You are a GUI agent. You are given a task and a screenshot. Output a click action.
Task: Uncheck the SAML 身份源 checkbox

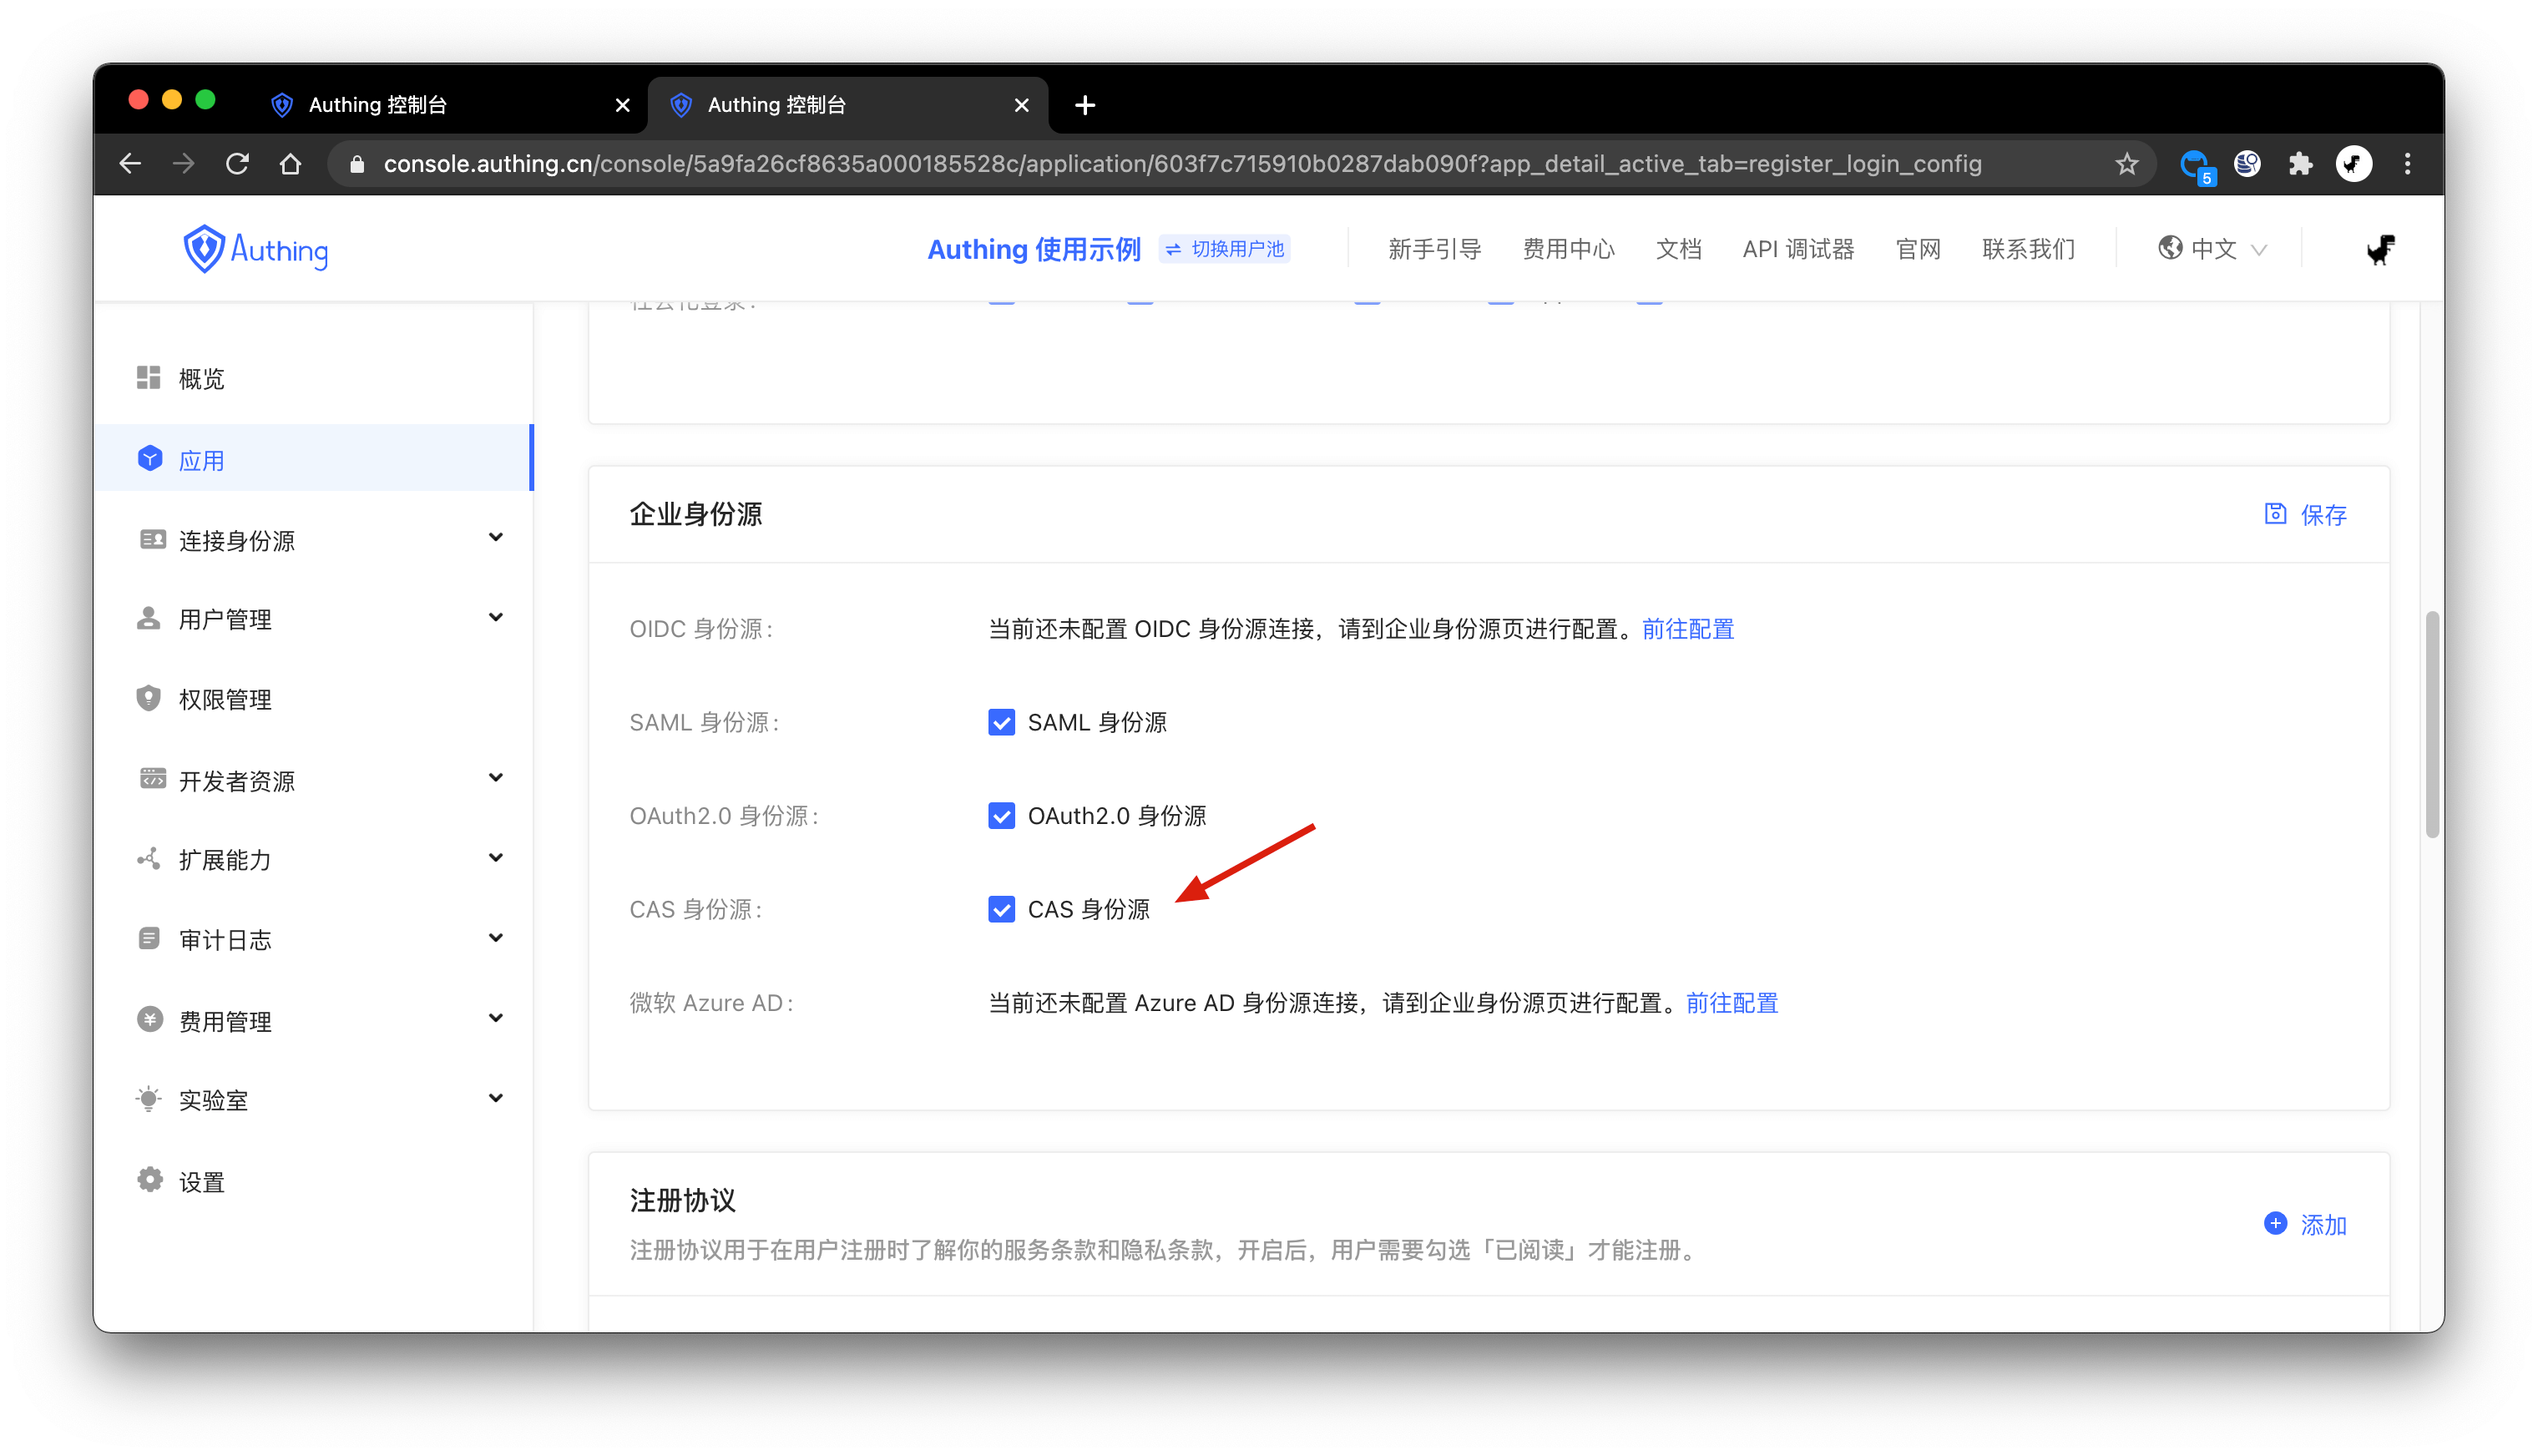click(x=1001, y=722)
